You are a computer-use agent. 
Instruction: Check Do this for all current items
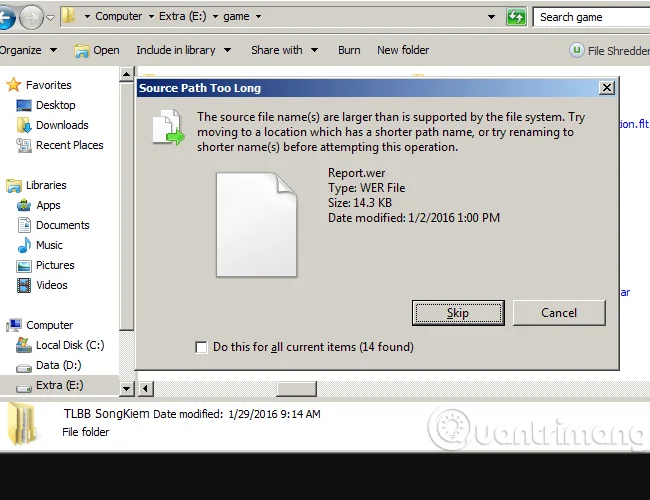tap(201, 347)
